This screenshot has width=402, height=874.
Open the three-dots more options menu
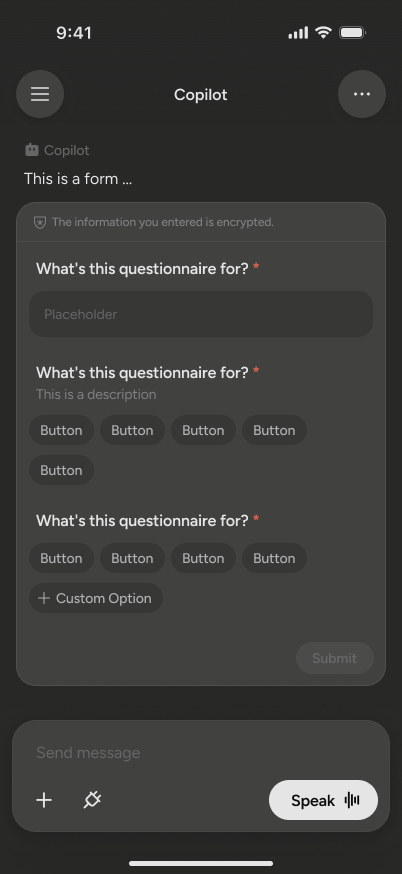point(362,94)
